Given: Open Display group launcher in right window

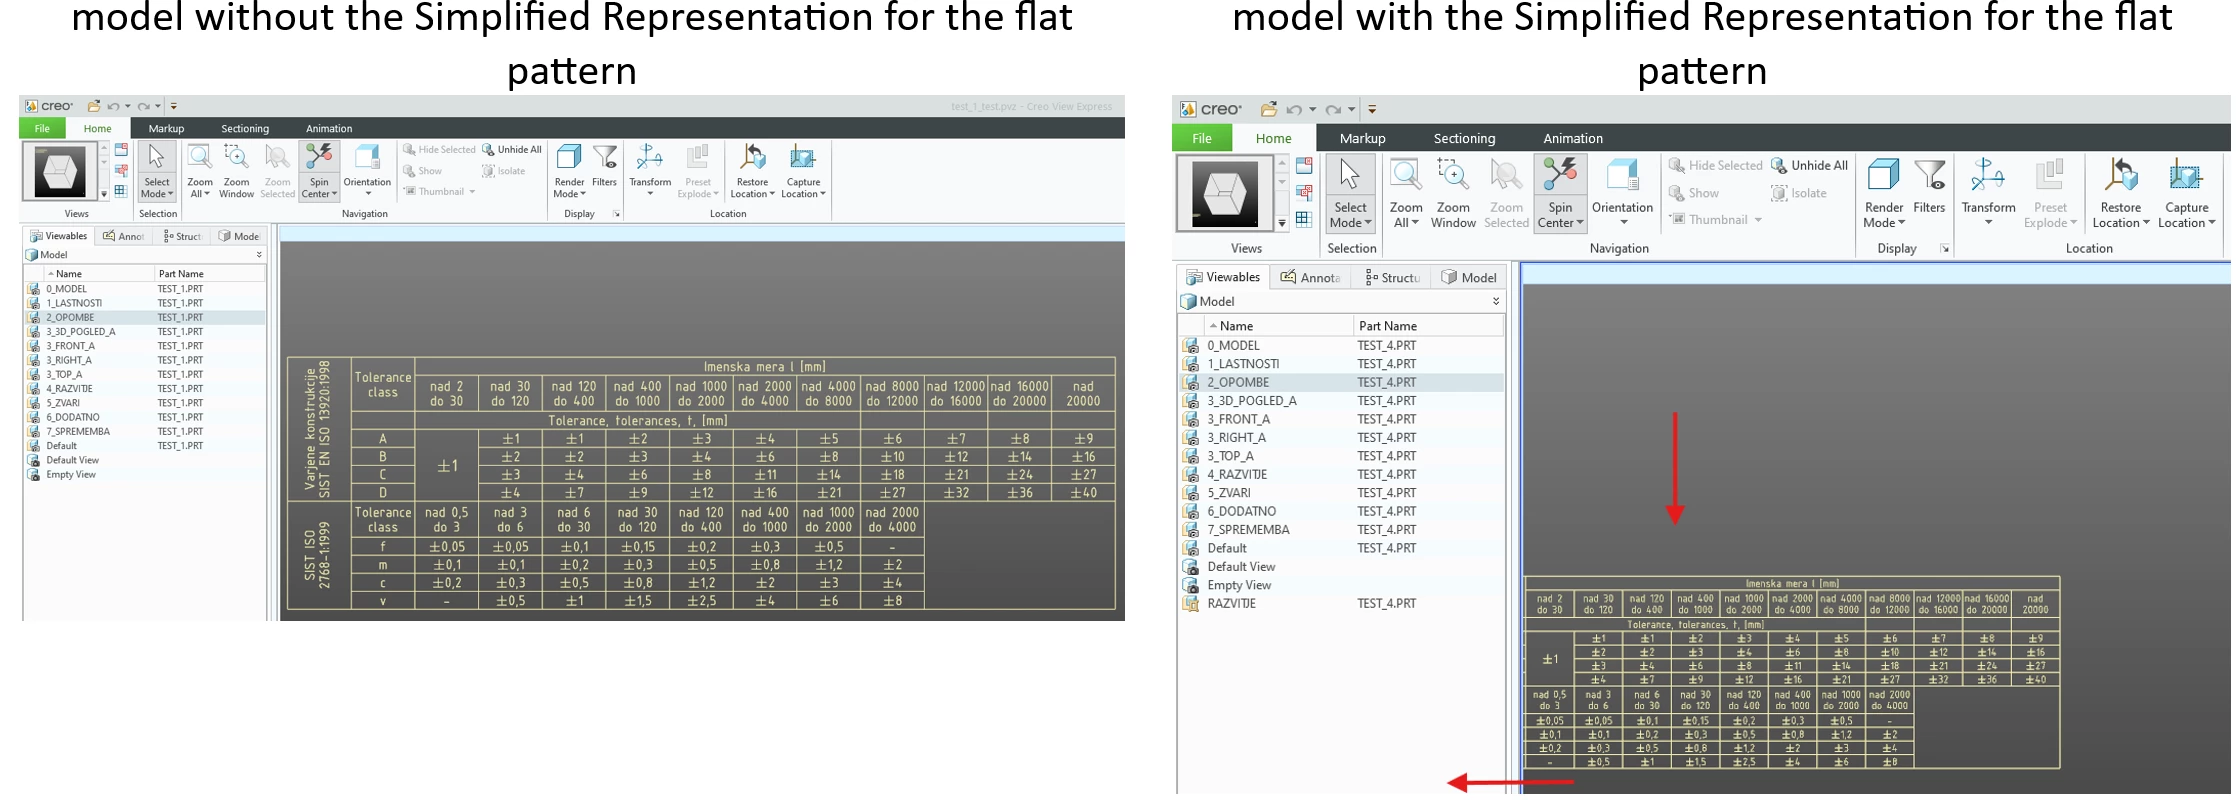Looking at the screenshot, I should tap(1945, 249).
